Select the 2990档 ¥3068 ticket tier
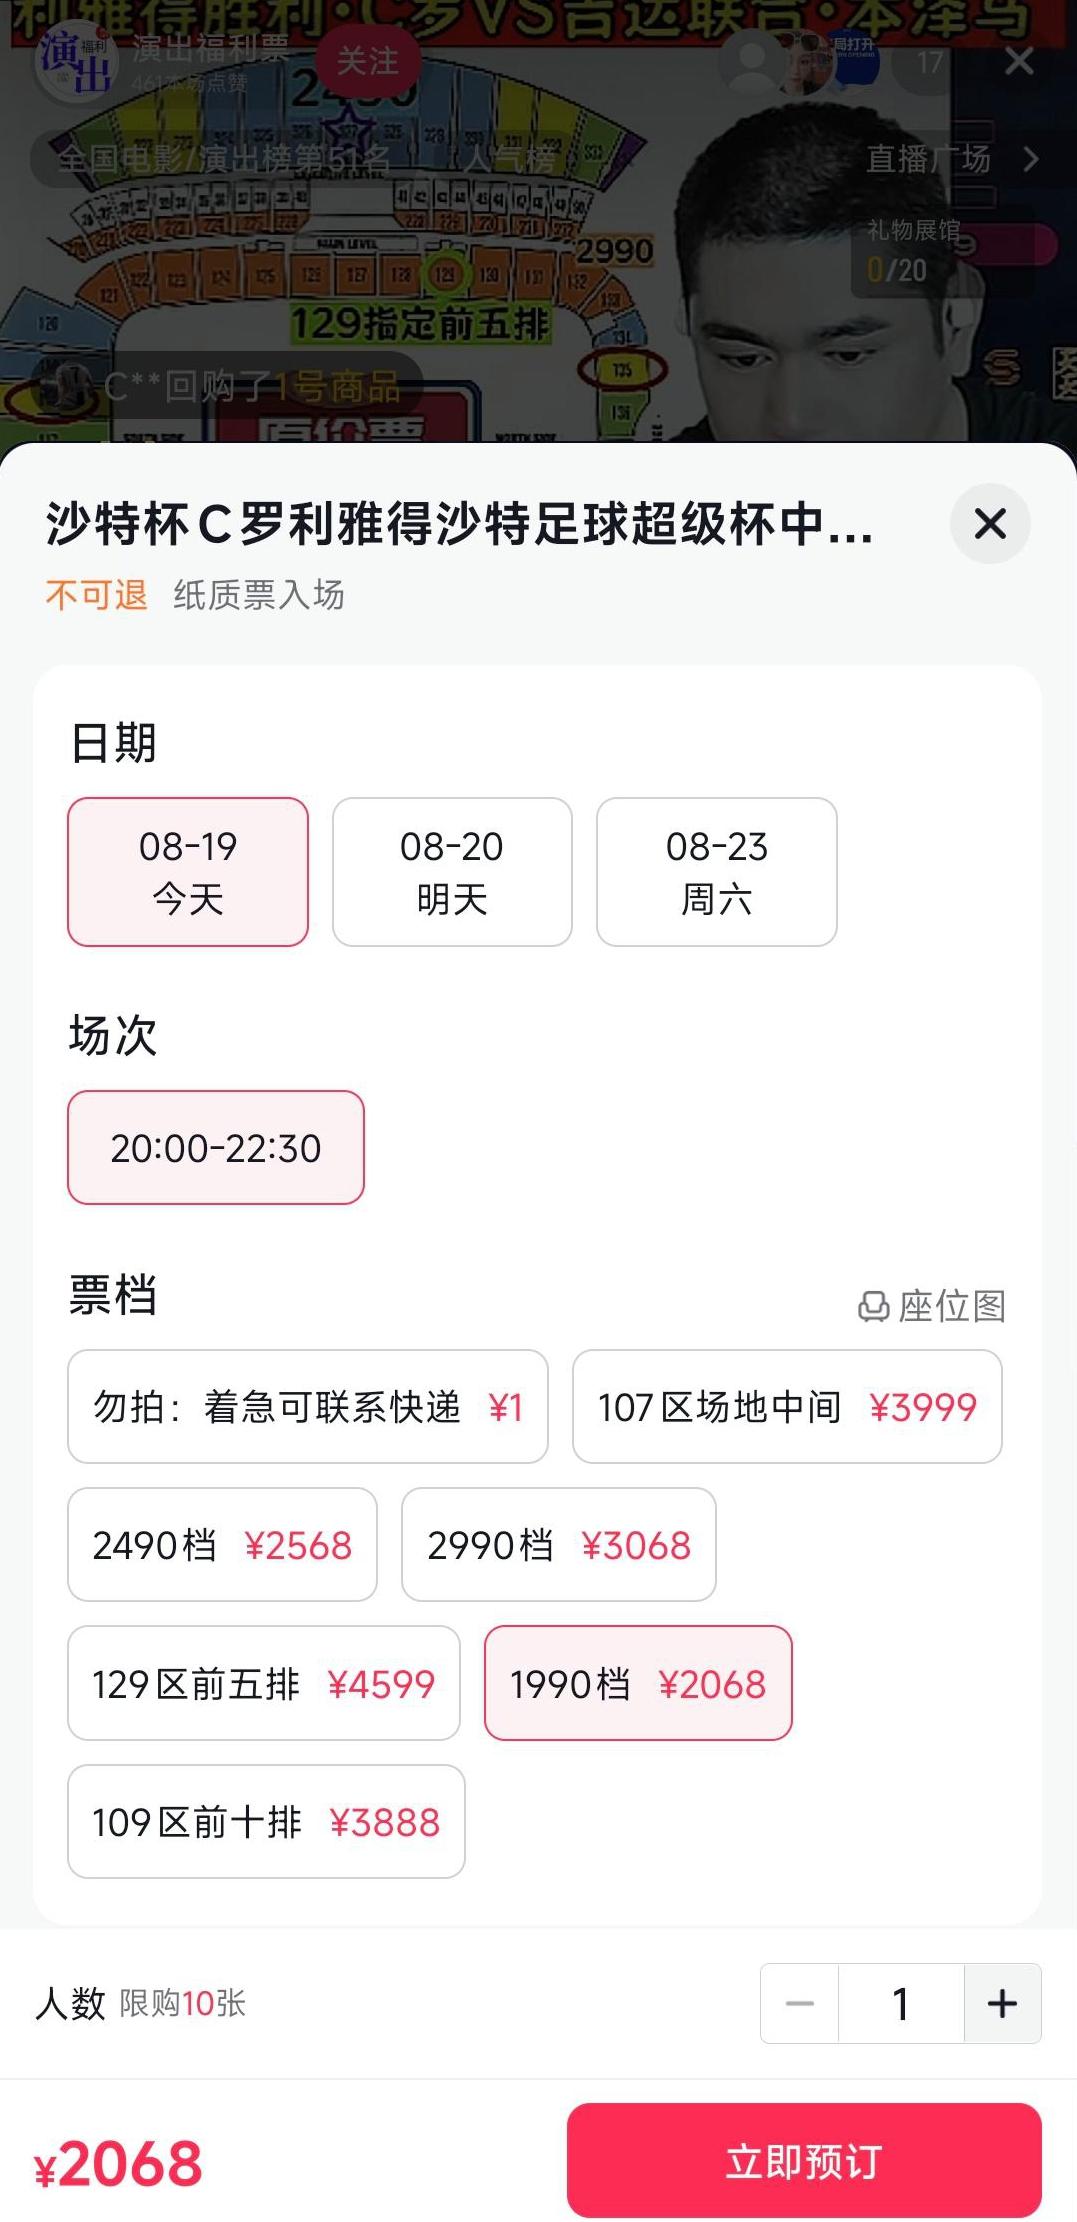 pos(559,1545)
